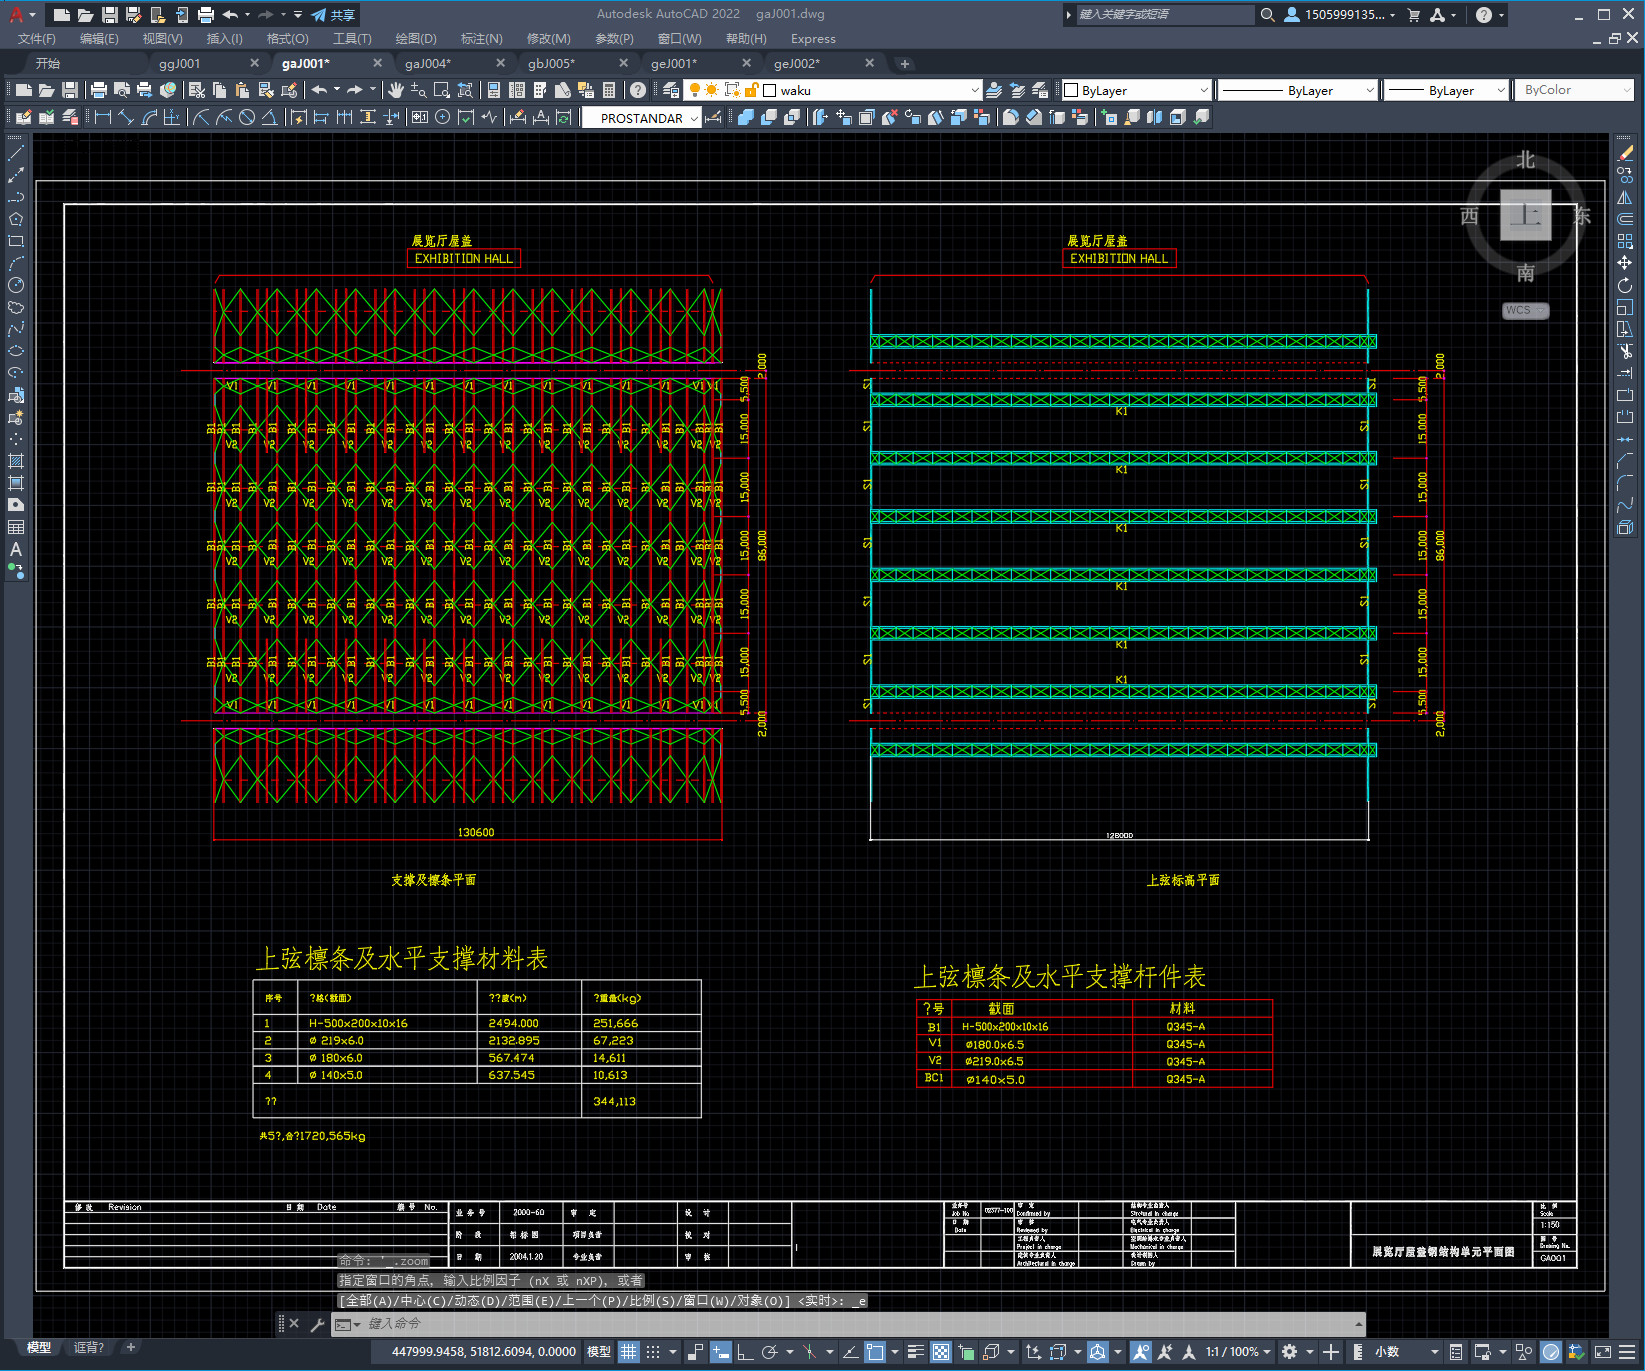The image size is (1645, 1371).
Task: Click the WCS button under the ViewCube
Action: 1524,310
